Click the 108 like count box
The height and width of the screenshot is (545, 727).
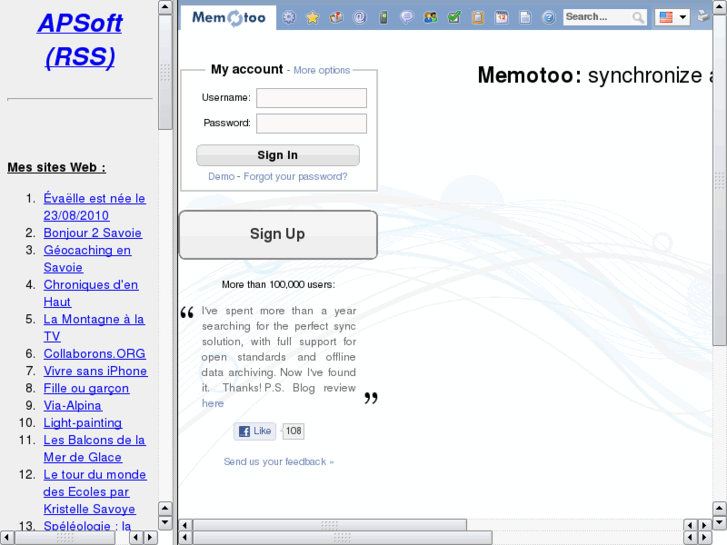(293, 431)
